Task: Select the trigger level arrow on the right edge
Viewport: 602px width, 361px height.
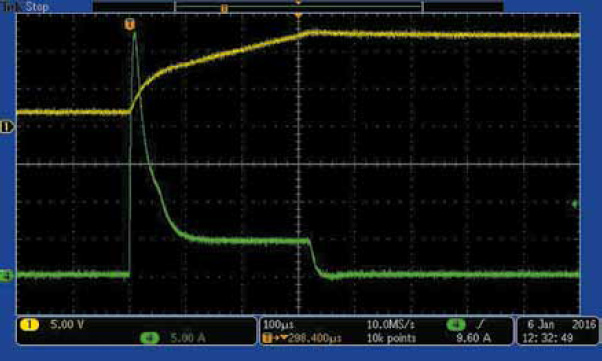Action: [x=575, y=204]
